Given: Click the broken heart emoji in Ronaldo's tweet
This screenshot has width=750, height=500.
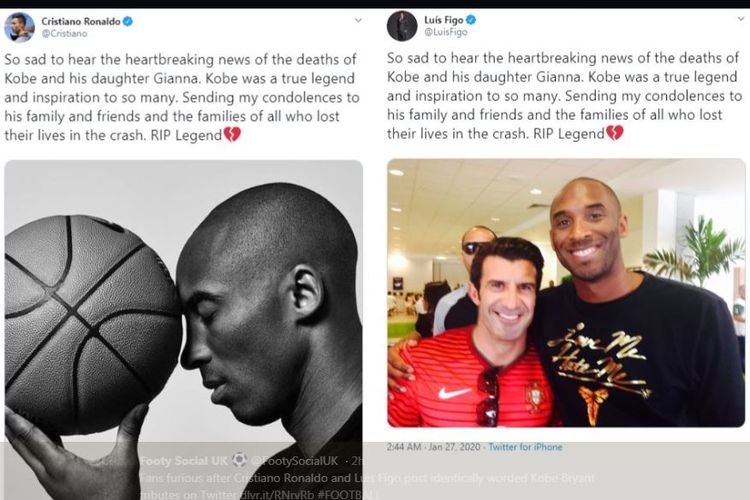Looking at the screenshot, I should click(232, 134).
